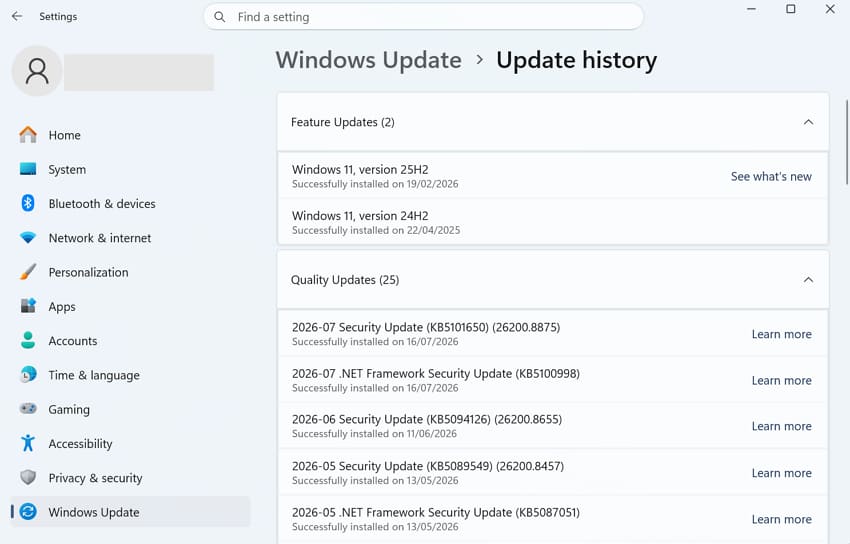
Task: Click the Personalization paintbrush icon
Action: tap(28, 271)
